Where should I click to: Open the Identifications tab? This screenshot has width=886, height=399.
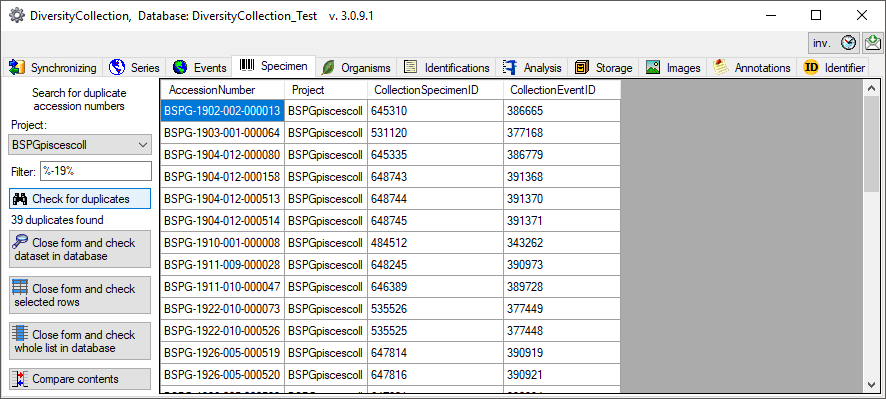pos(446,68)
